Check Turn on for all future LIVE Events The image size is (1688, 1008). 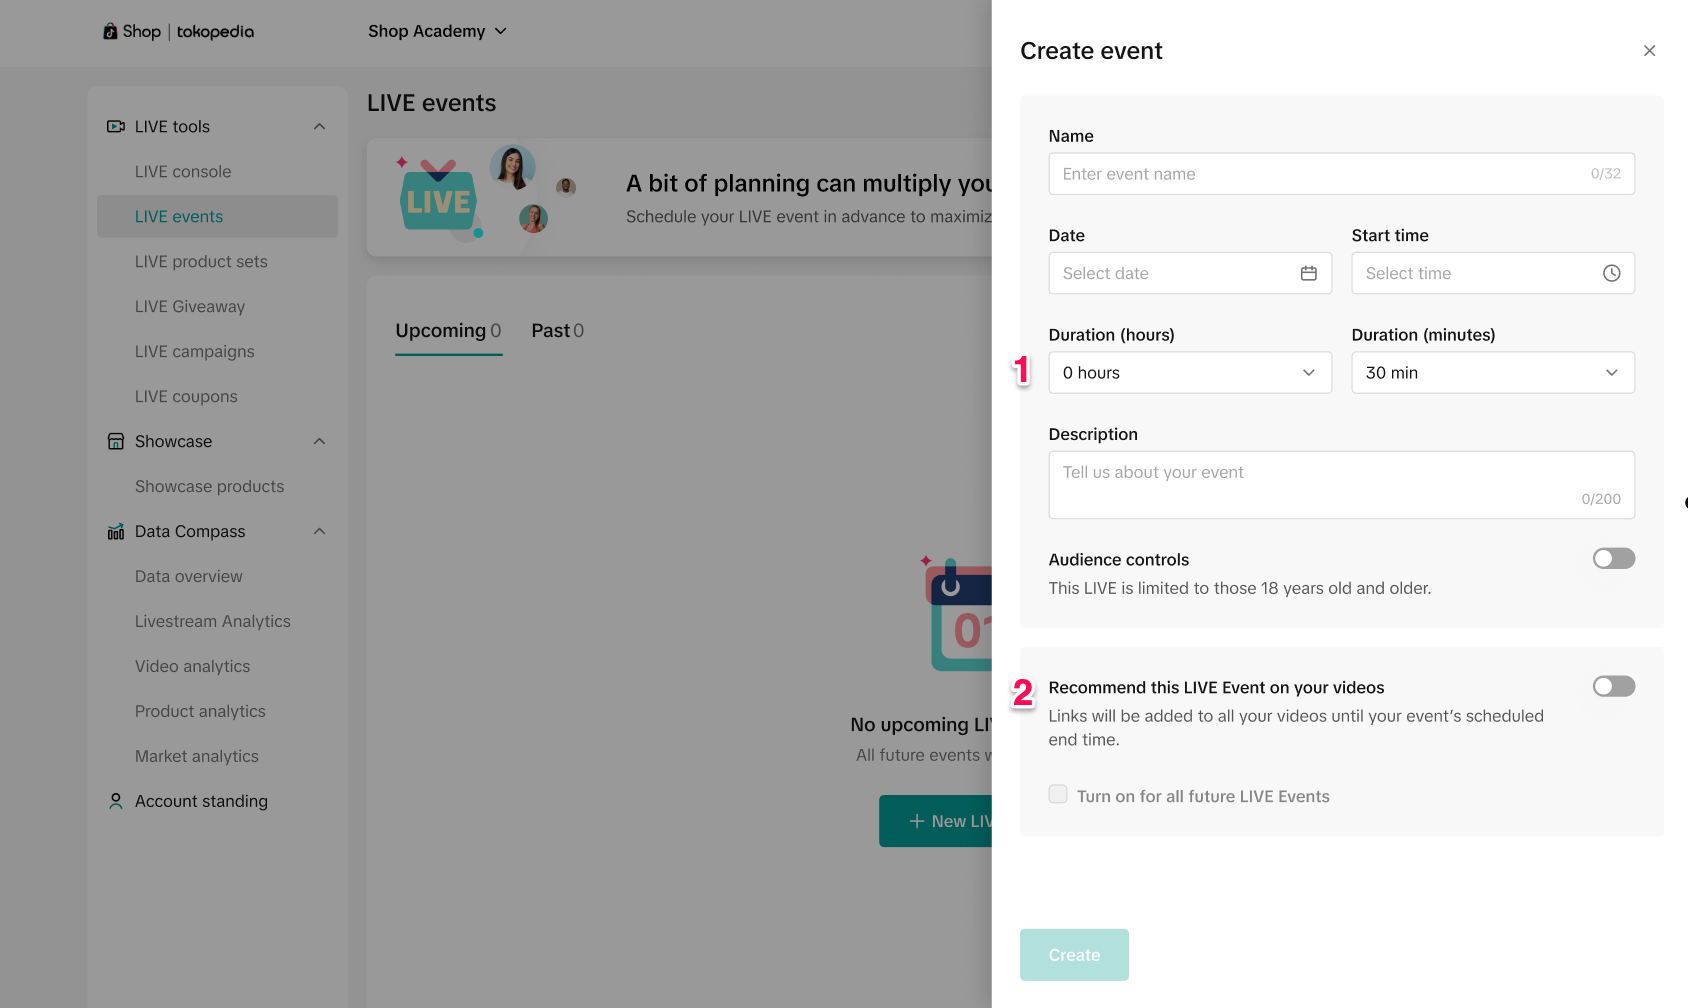tap(1058, 795)
